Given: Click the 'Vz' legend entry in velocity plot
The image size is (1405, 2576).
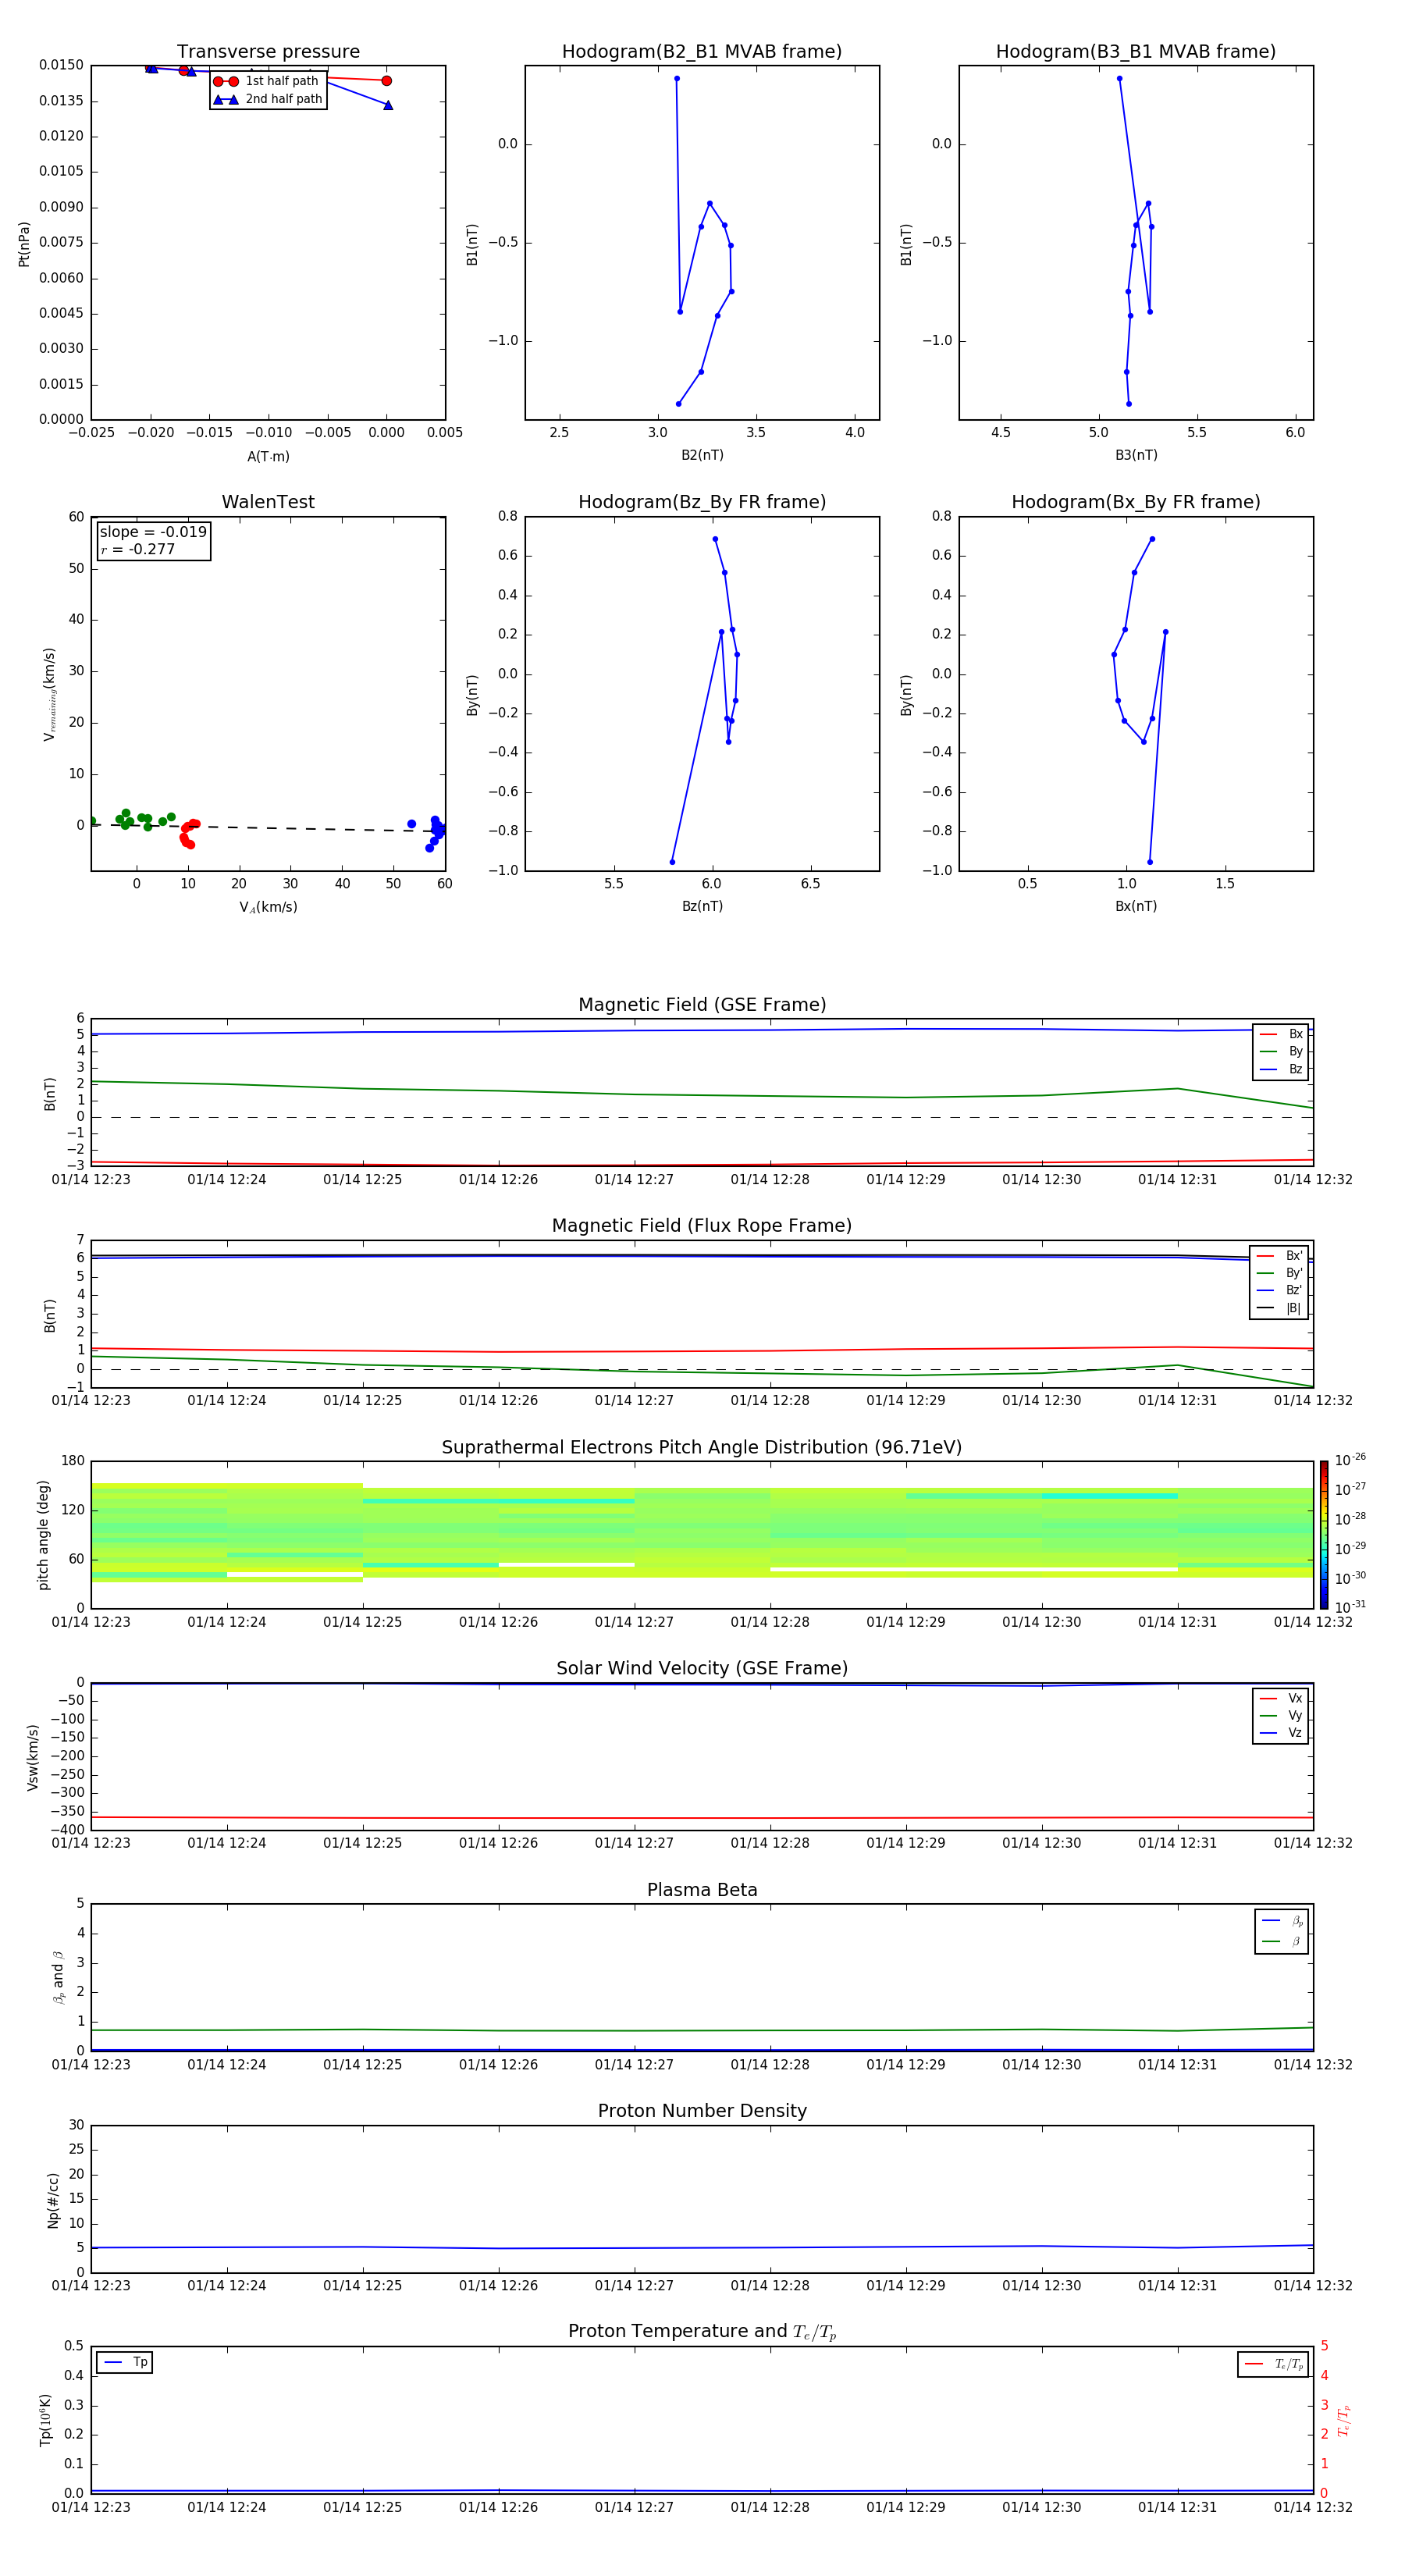Looking at the screenshot, I should [x=1281, y=1732].
